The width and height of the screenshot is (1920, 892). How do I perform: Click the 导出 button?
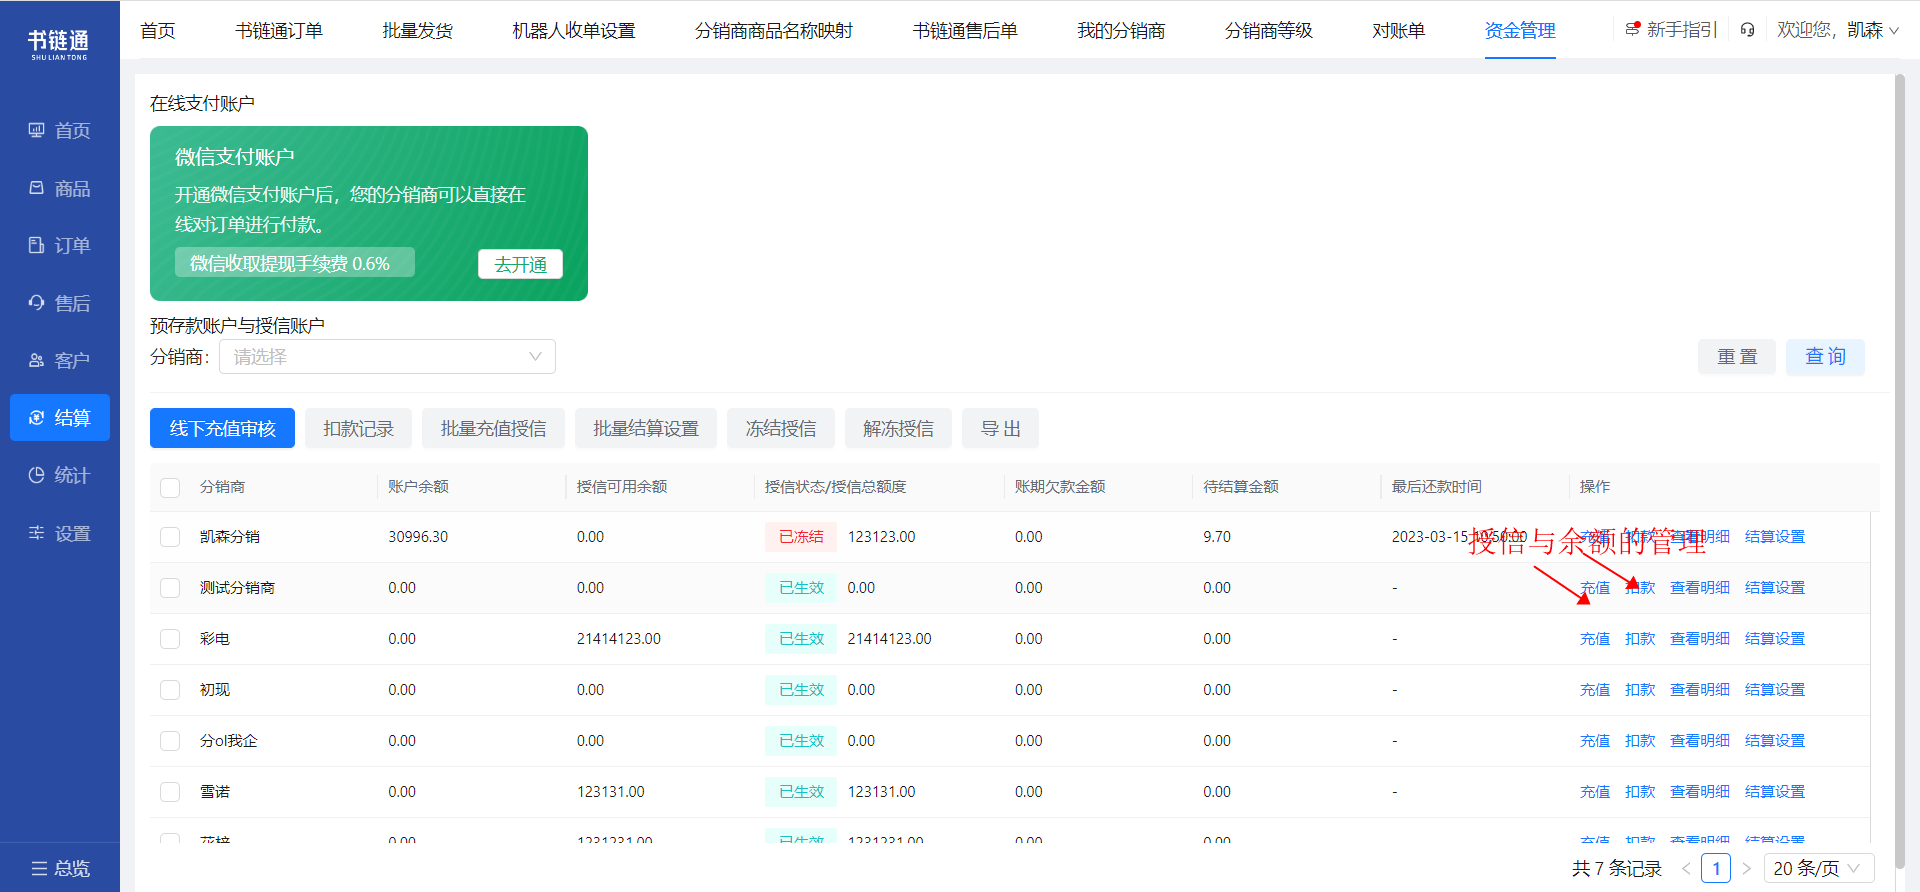pos(1000,428)
